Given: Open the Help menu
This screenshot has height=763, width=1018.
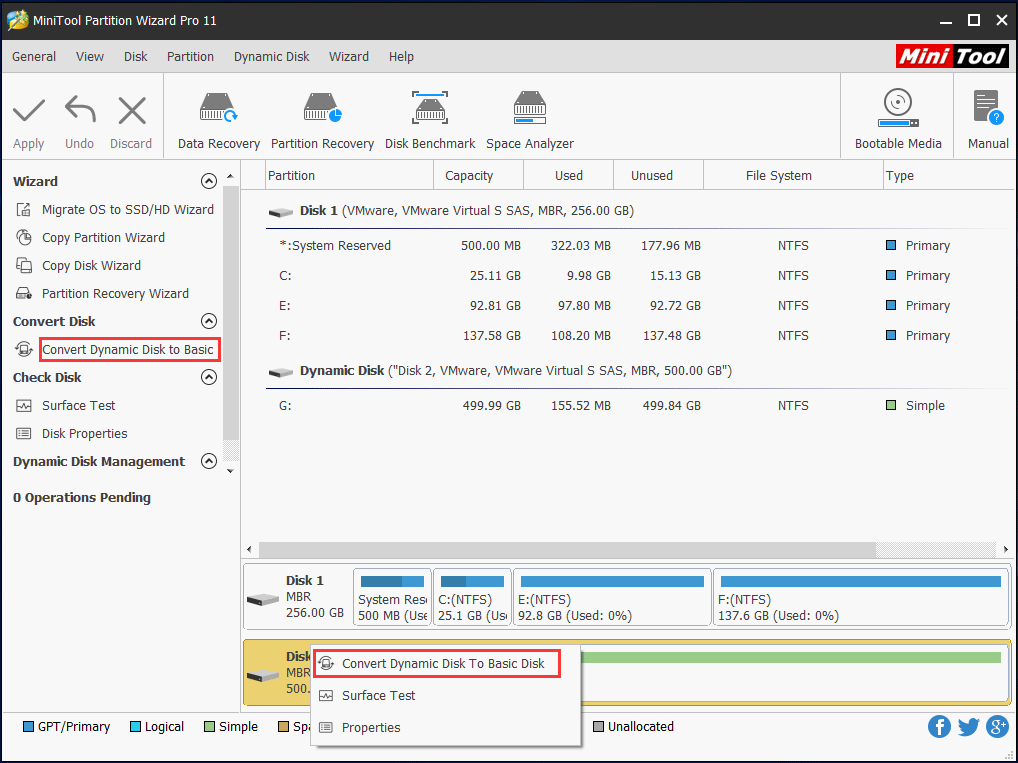Looking at the screenshot, I should click(401, 56).
